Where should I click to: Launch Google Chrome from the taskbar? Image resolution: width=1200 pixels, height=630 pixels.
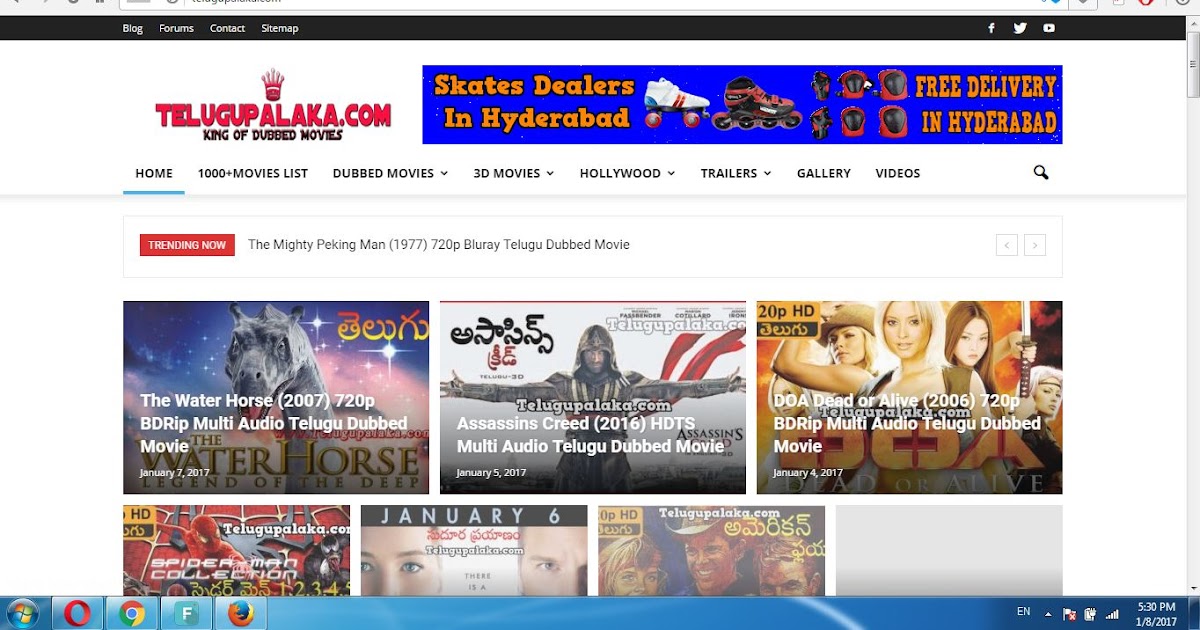pos(131,611)
